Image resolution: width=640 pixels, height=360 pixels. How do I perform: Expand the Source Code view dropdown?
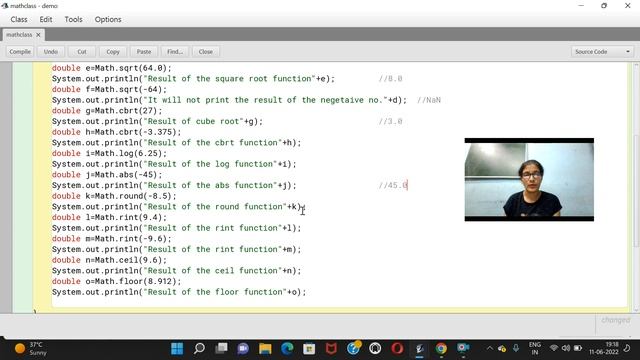coord(602,52)
